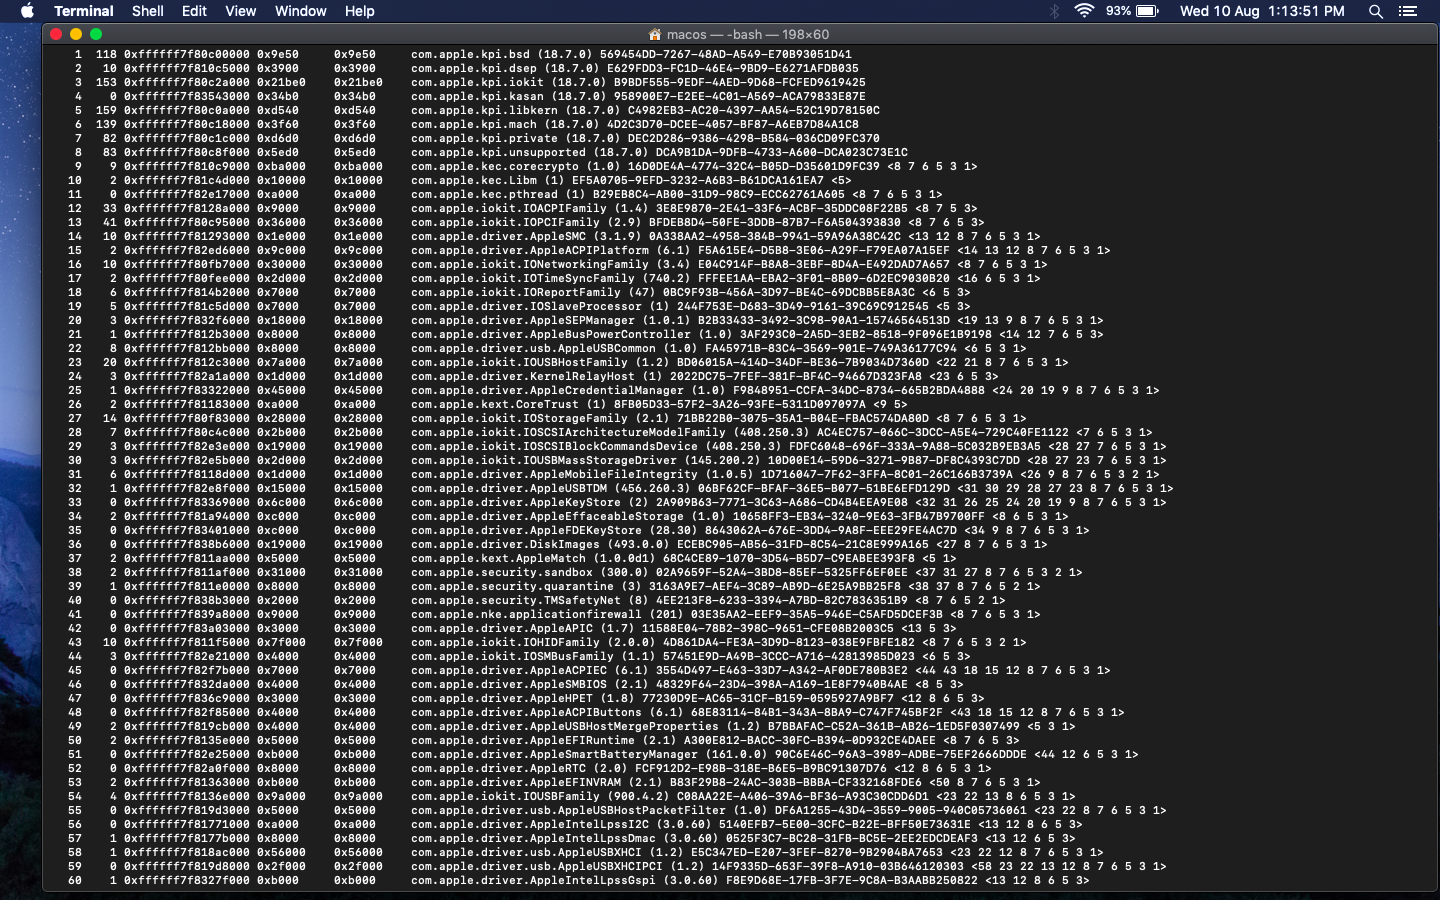Click "com.apple.driver.AppleEffaceableStorage" text

[x=547, y=517]
